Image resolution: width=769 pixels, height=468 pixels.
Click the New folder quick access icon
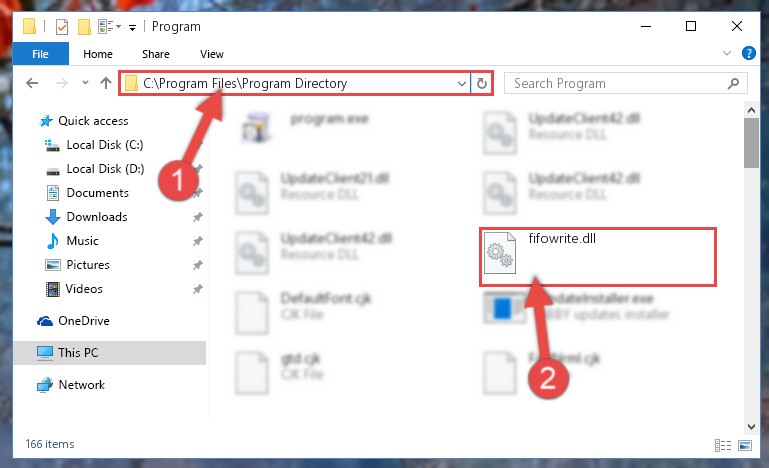[84, 26]
